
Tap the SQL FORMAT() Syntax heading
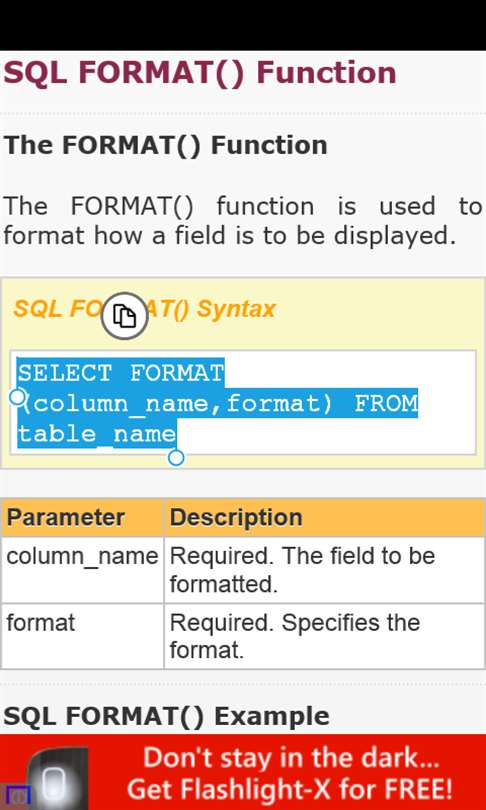click(145, 309)
